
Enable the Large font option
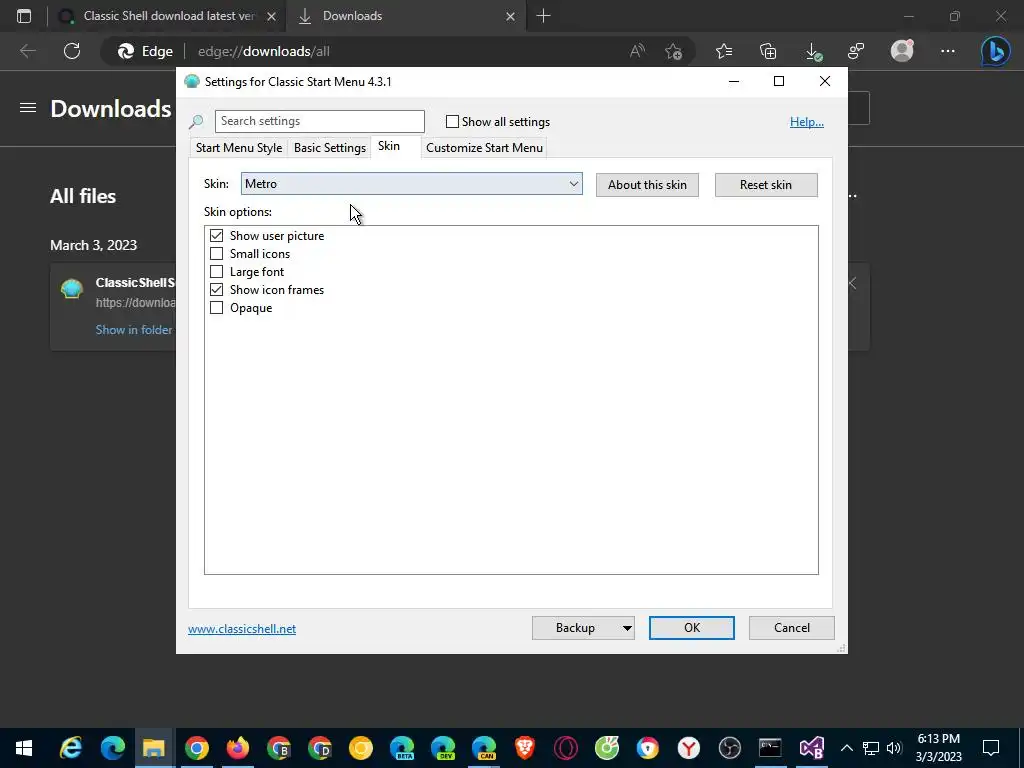[216, 272]
